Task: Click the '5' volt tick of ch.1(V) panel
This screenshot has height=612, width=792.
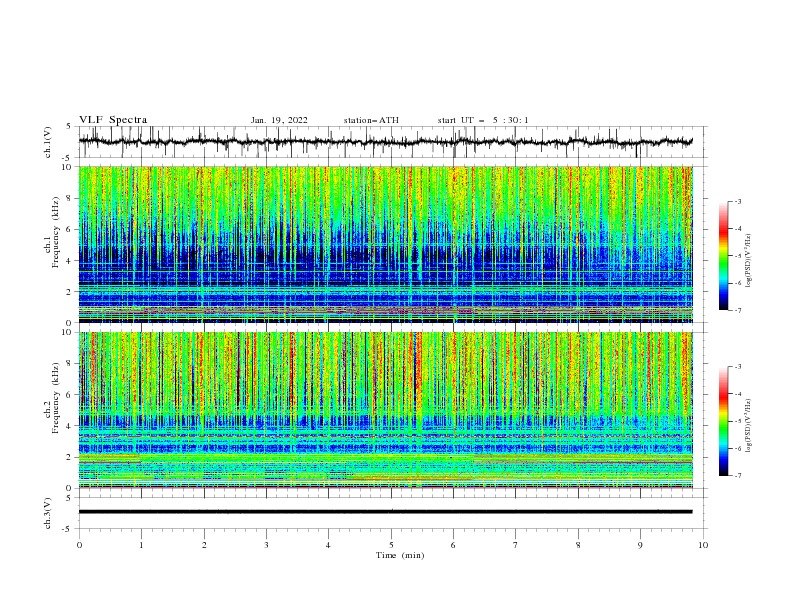Action: (69, 126)
